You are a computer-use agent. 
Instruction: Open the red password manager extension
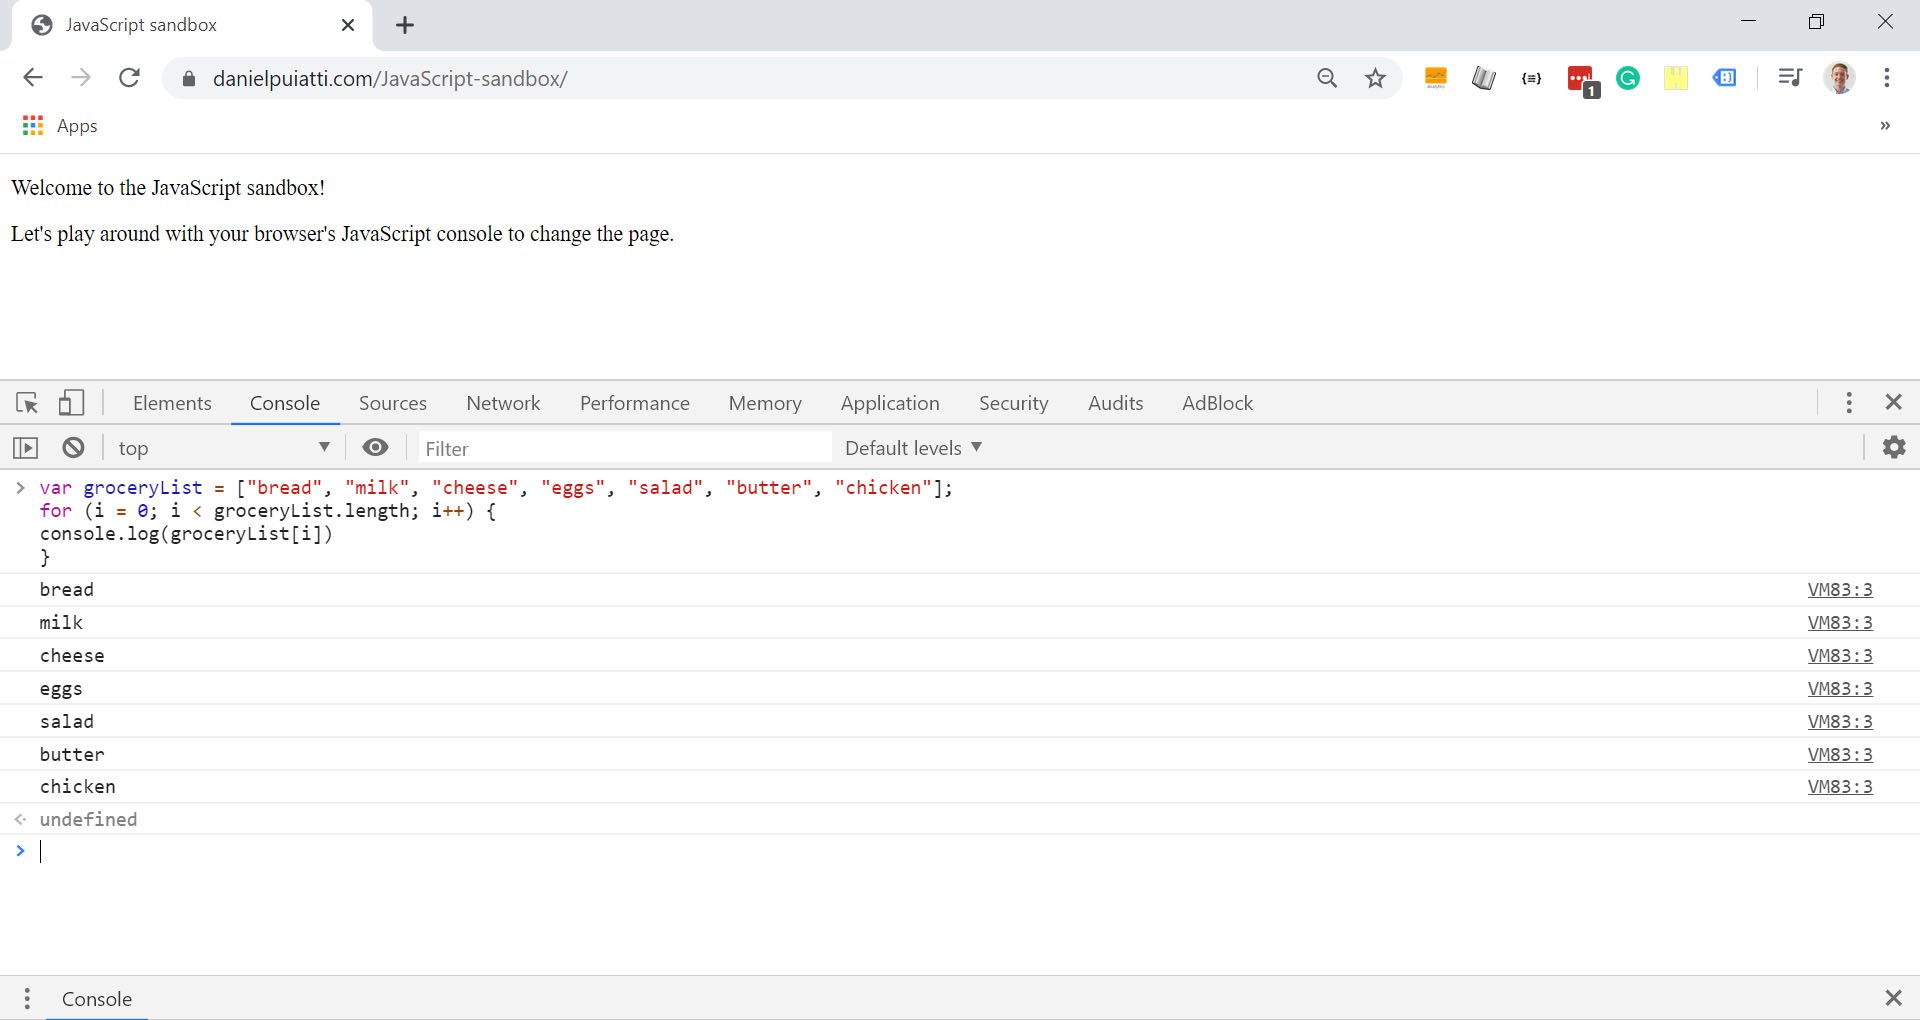point(1578,78)
